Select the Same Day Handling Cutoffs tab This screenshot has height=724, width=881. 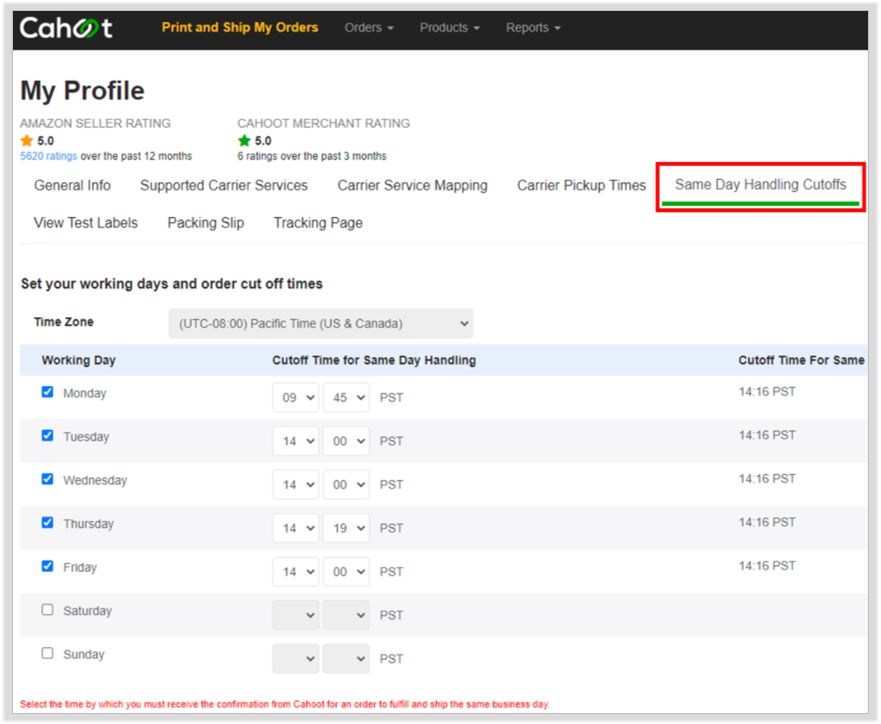point(761,185)
